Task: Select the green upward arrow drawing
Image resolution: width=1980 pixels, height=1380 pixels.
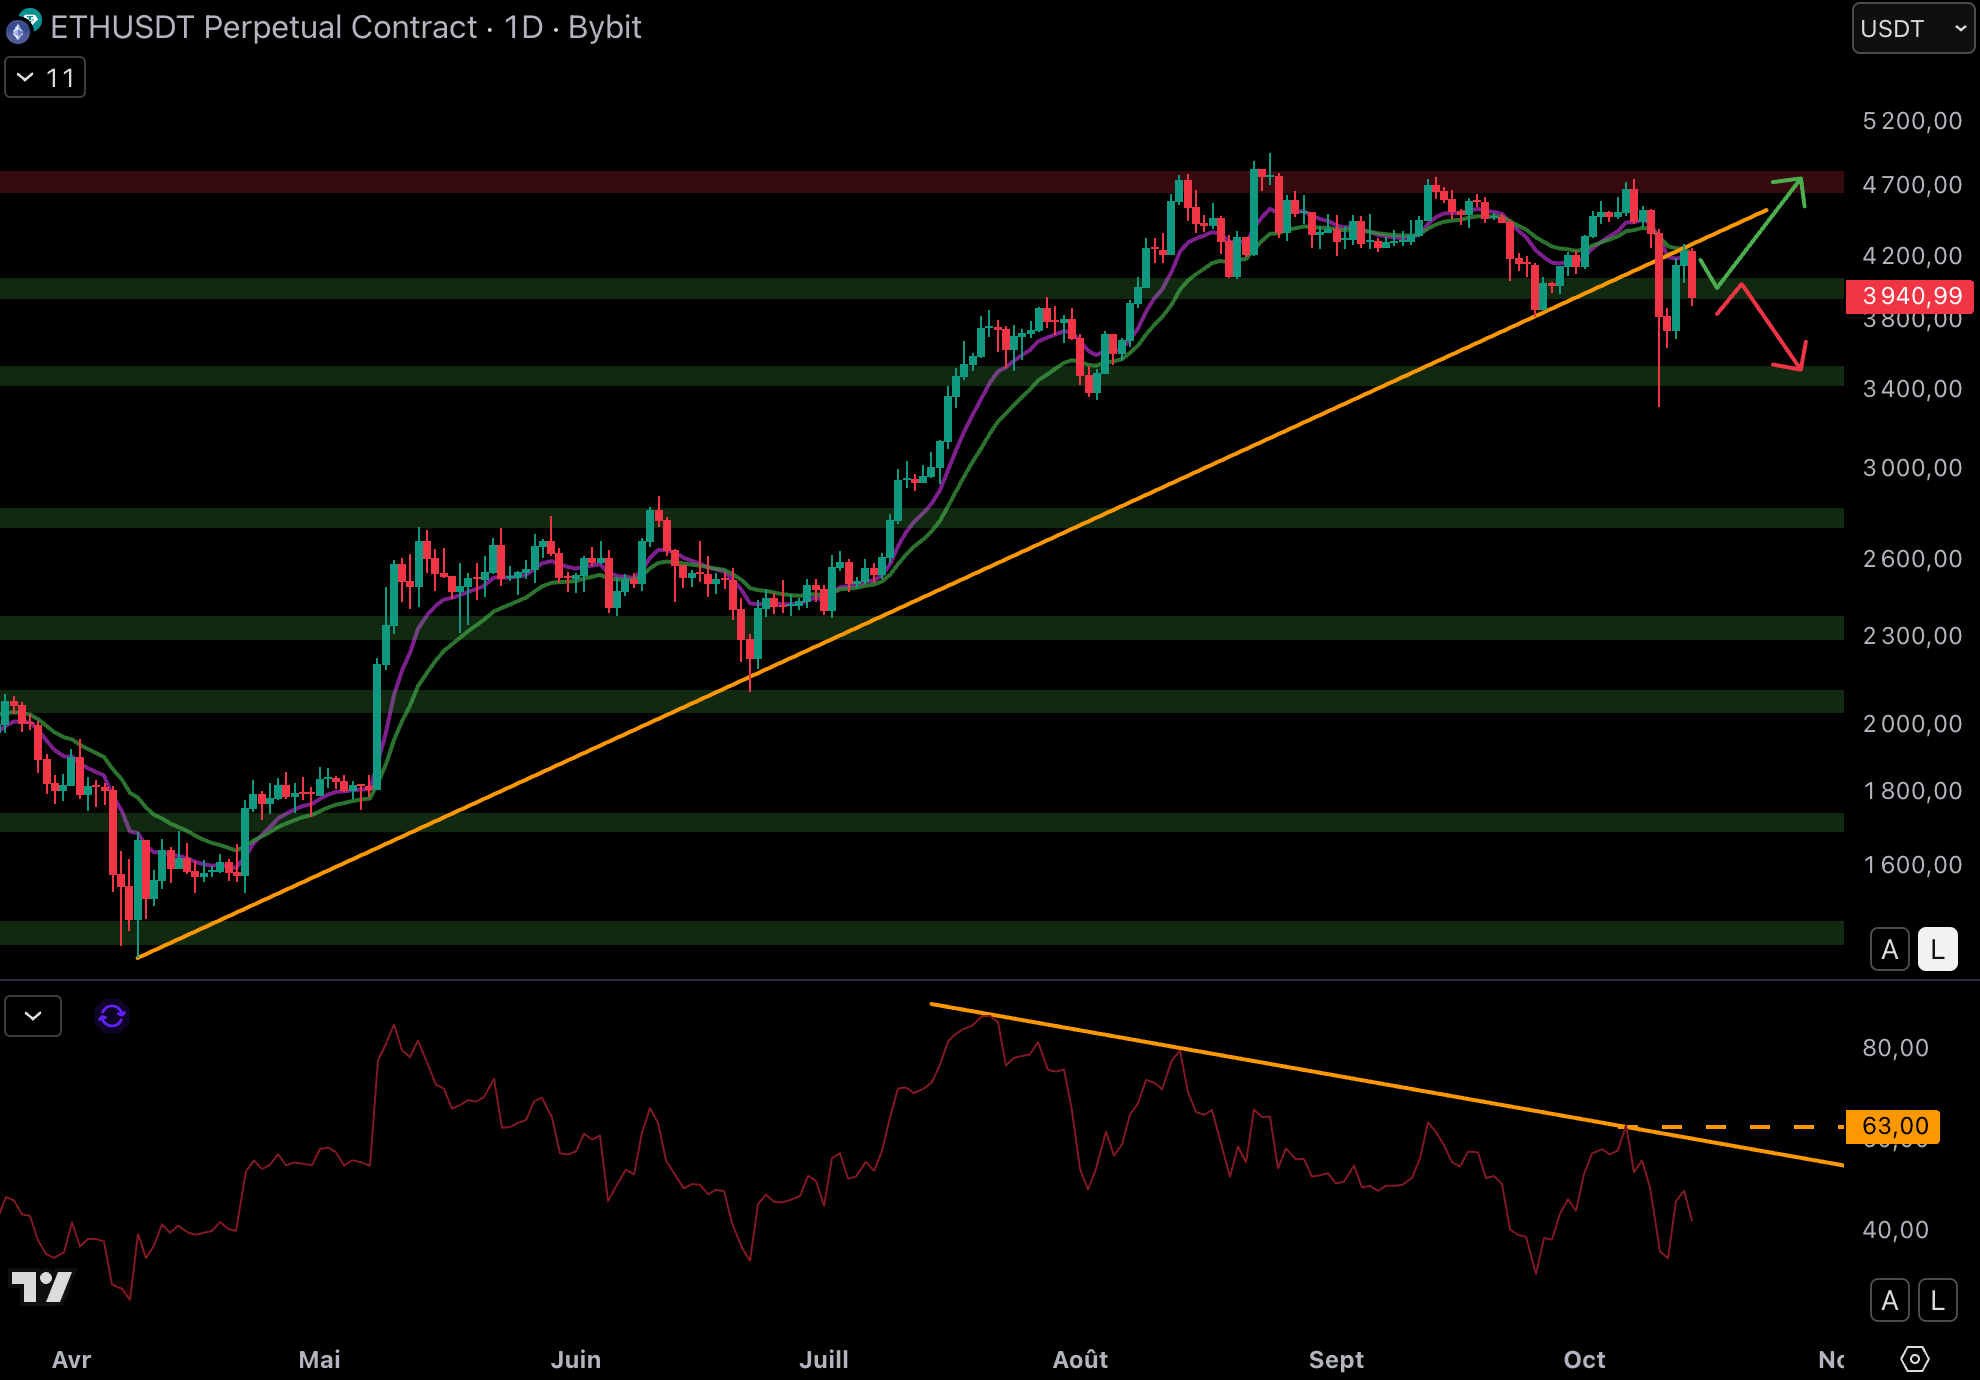Action: pyautogui.click(x=1760, y=232)
